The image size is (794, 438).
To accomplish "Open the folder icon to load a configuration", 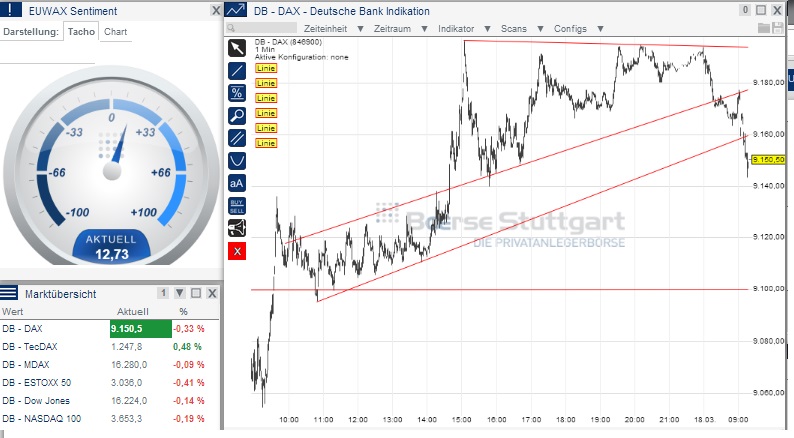I will [764, 28].
